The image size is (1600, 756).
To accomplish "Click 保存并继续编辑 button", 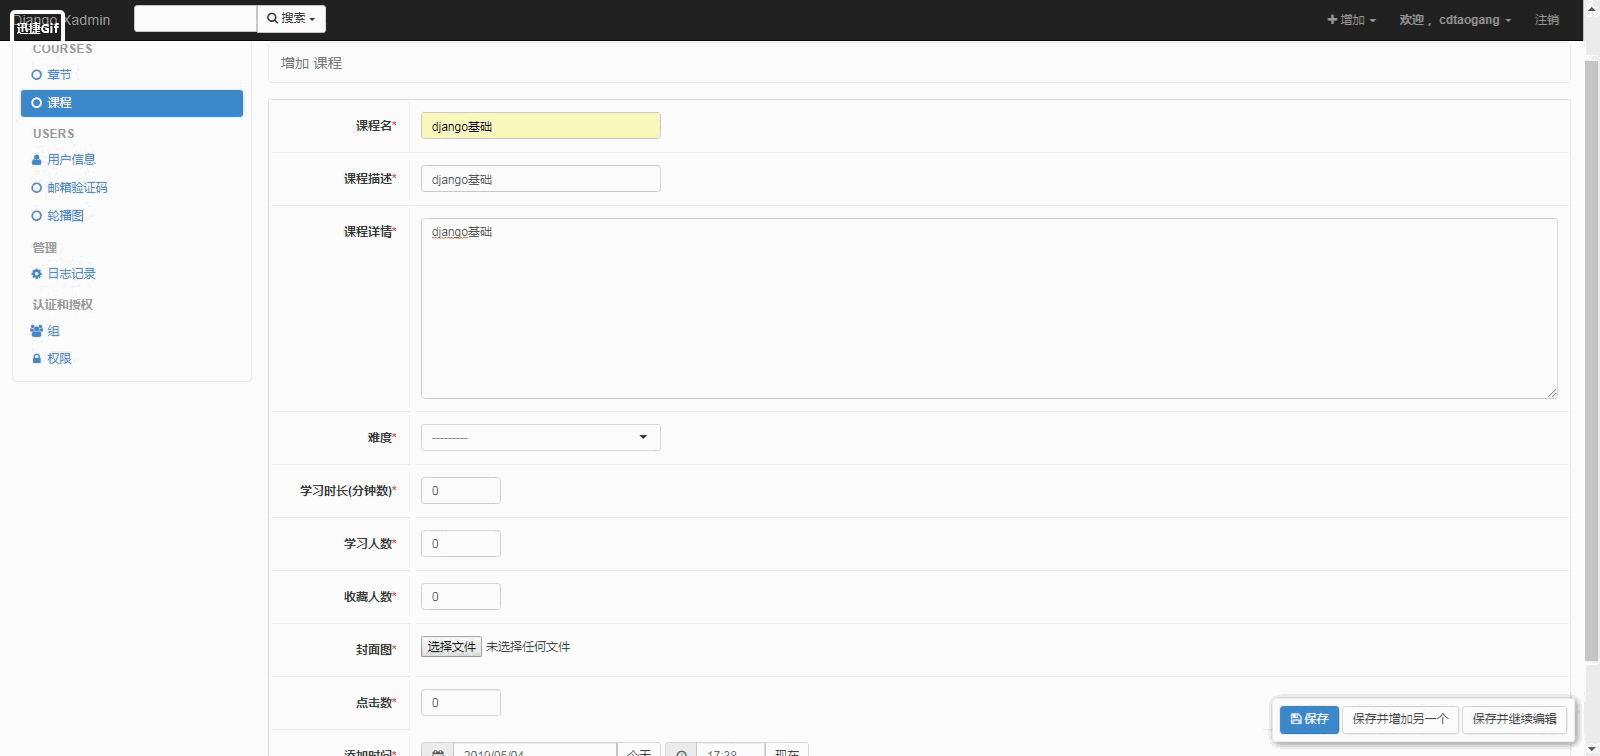I will click(1514, 719).
